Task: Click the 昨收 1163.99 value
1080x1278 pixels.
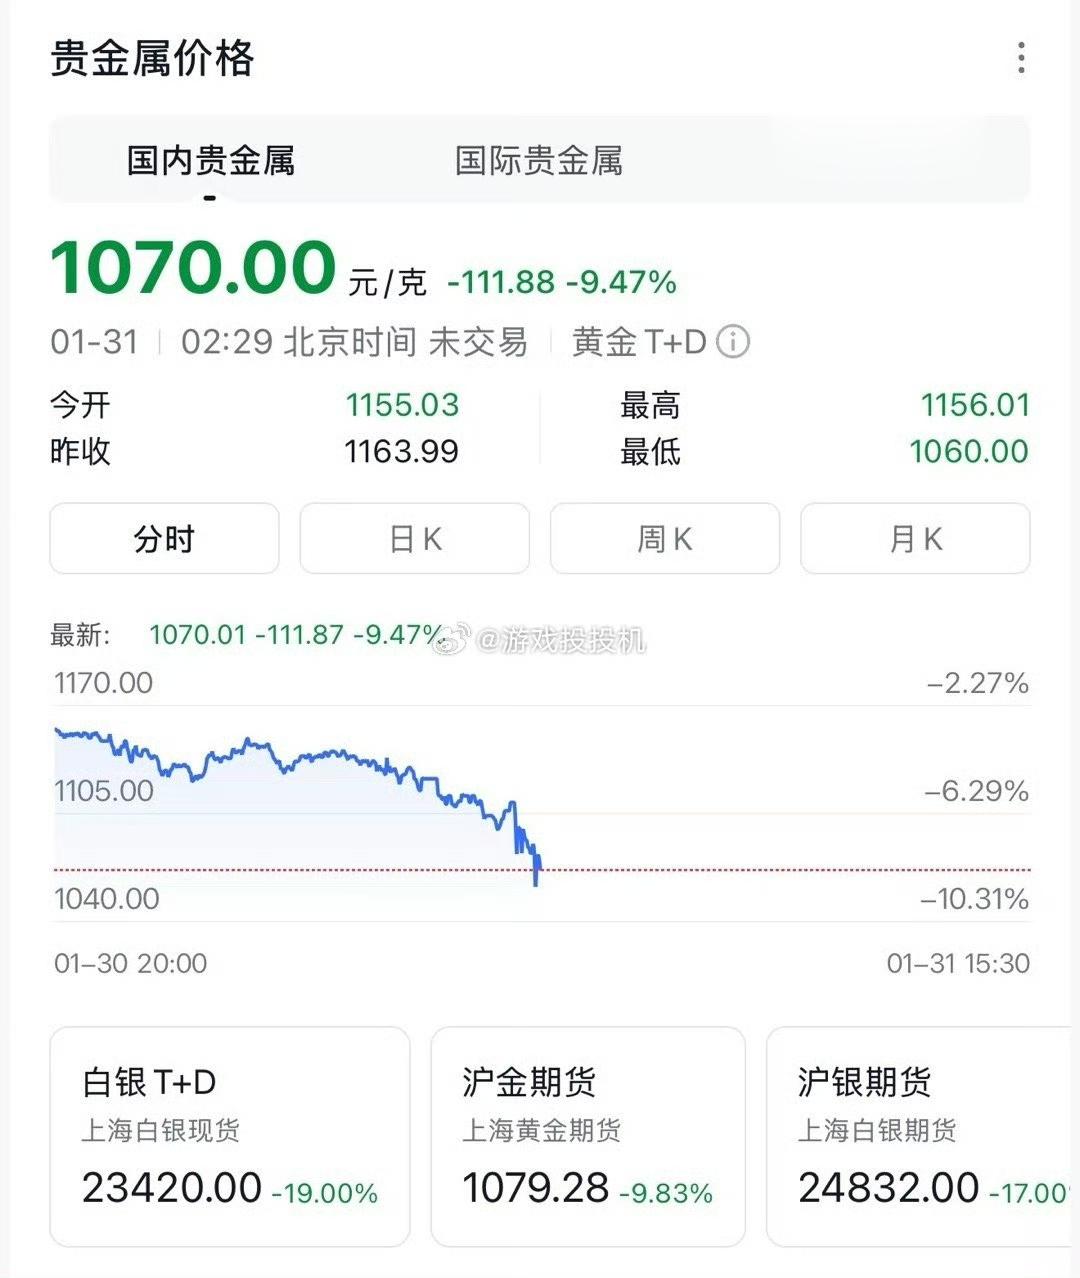Action: pyautogui.click(x=401, y=451)
